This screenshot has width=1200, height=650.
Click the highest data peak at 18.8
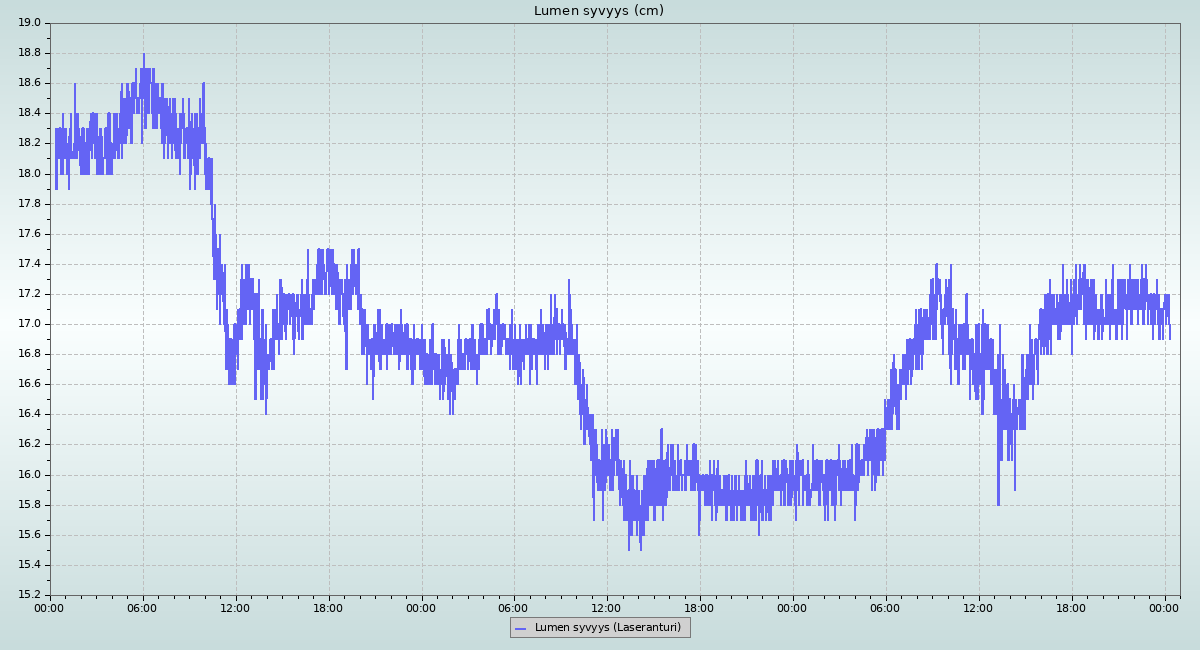coord(144,55)
